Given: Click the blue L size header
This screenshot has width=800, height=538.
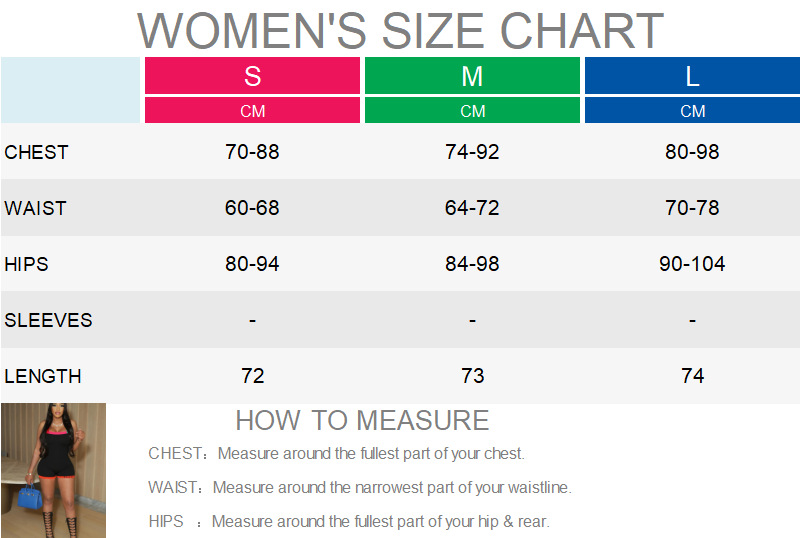Looking at the screenshot, I should 692,76.
